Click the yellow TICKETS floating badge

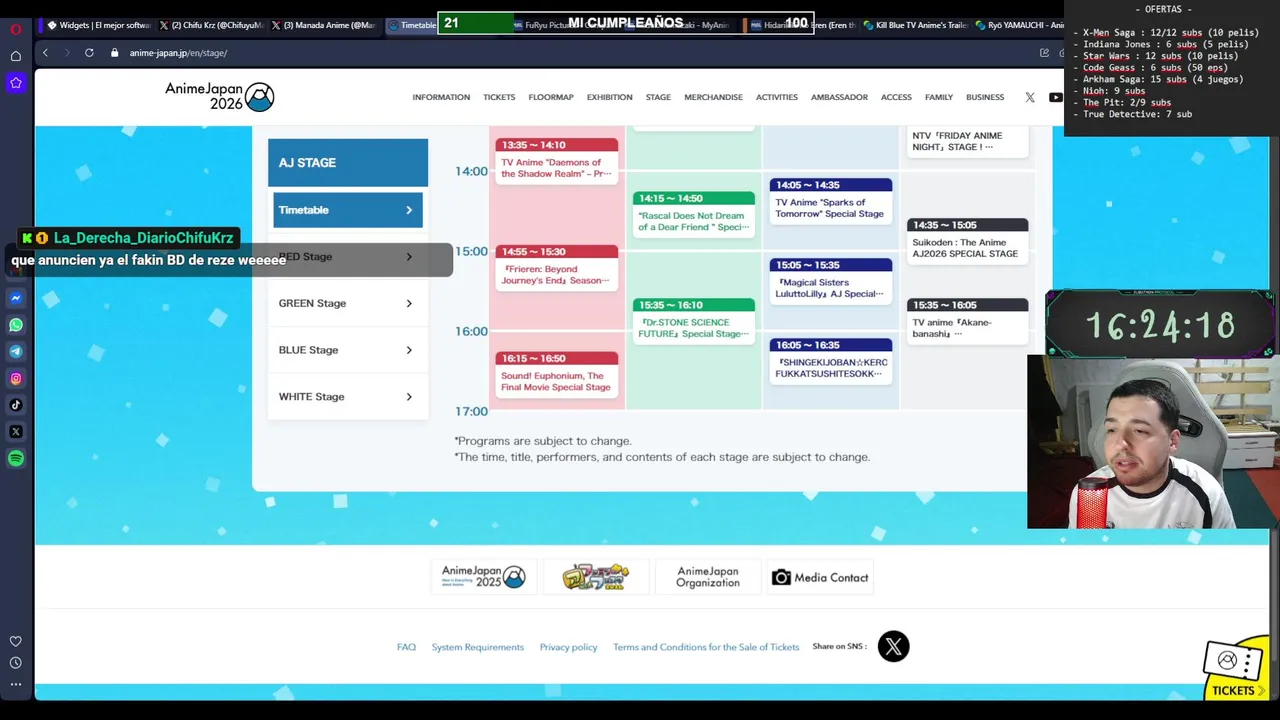click(x=1236, y=667)
